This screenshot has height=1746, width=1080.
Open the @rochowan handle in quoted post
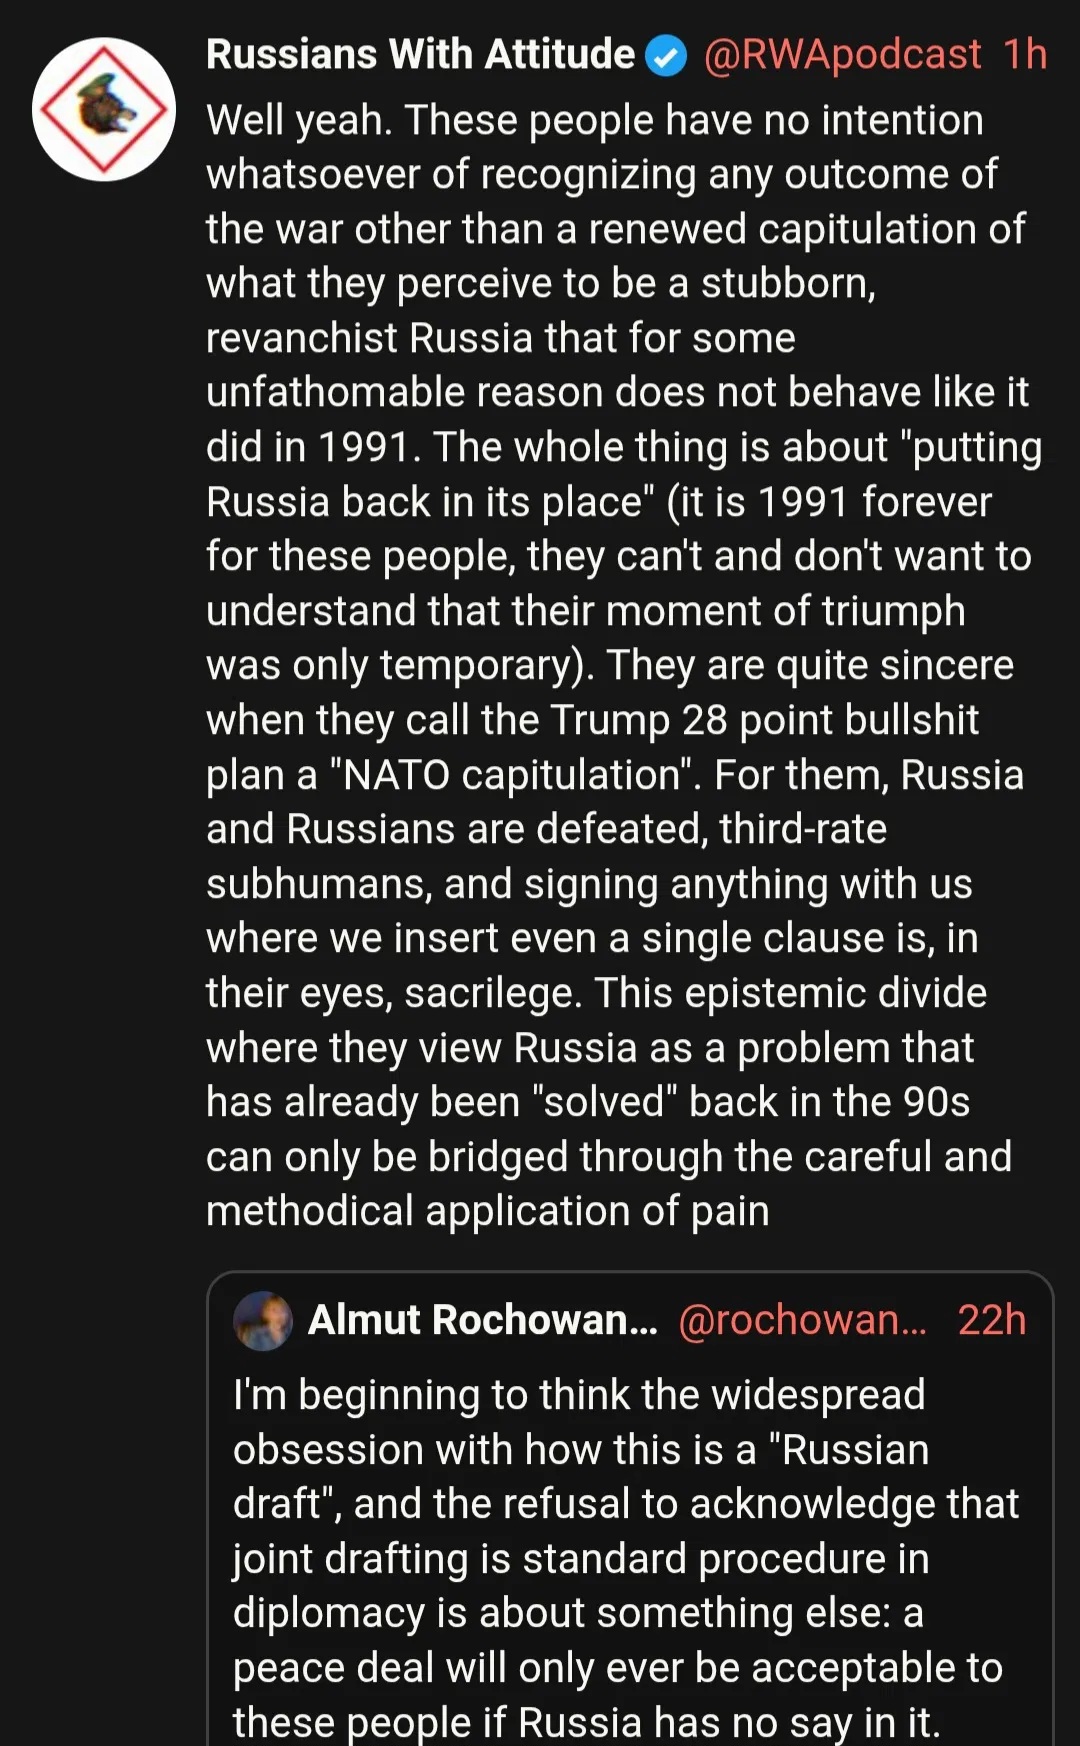[802, 1320]
